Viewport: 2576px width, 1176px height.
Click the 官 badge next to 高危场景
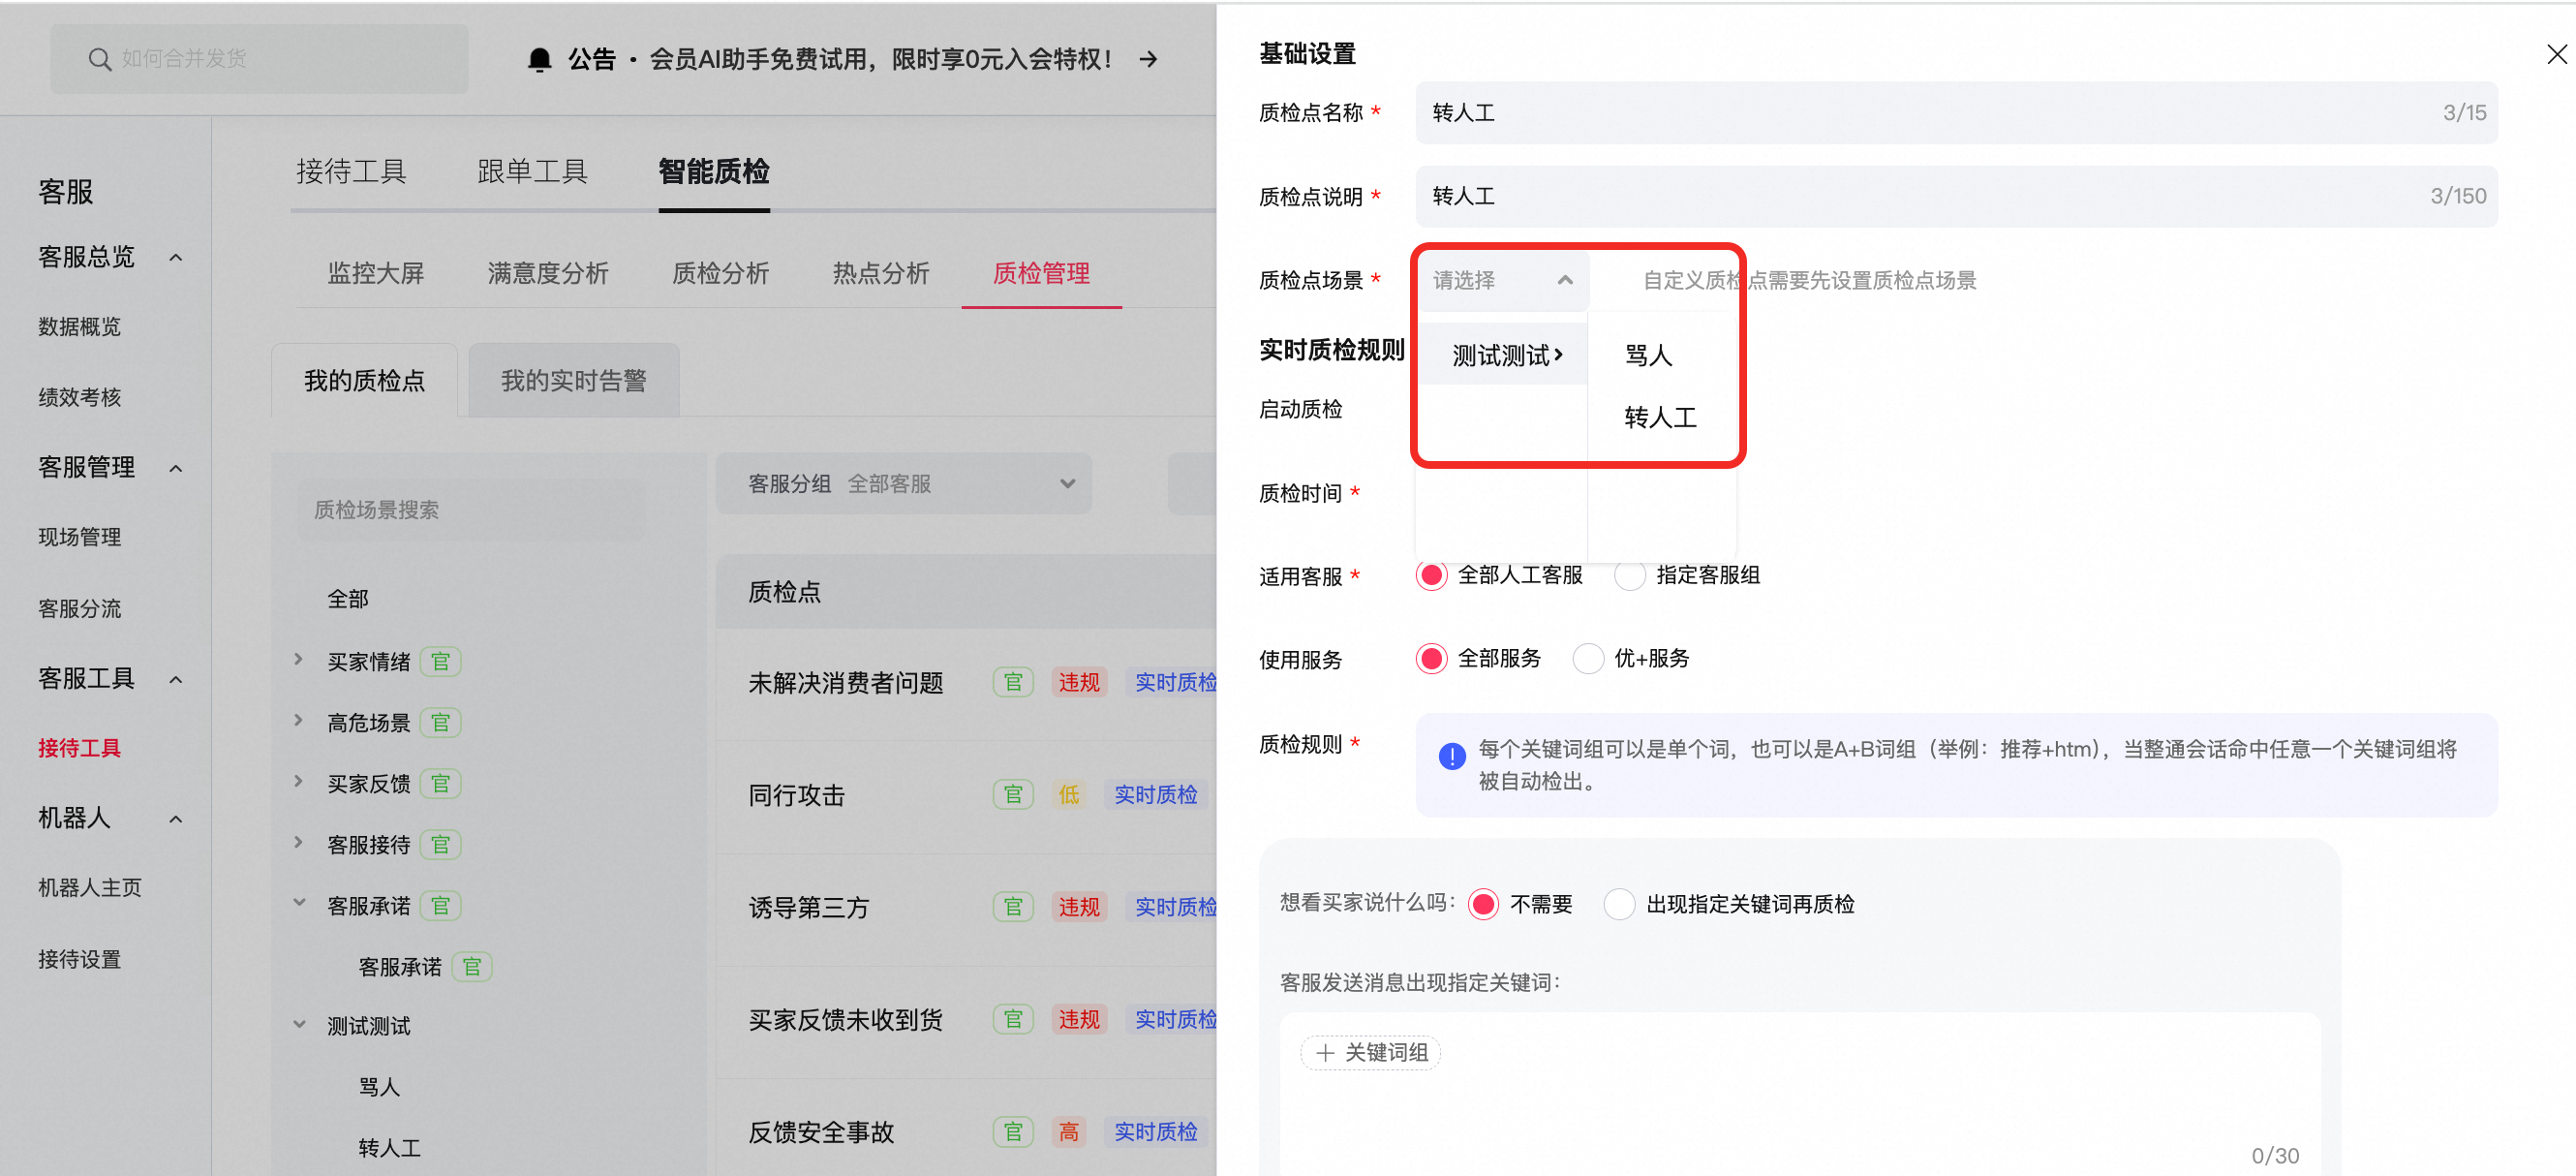440,722
